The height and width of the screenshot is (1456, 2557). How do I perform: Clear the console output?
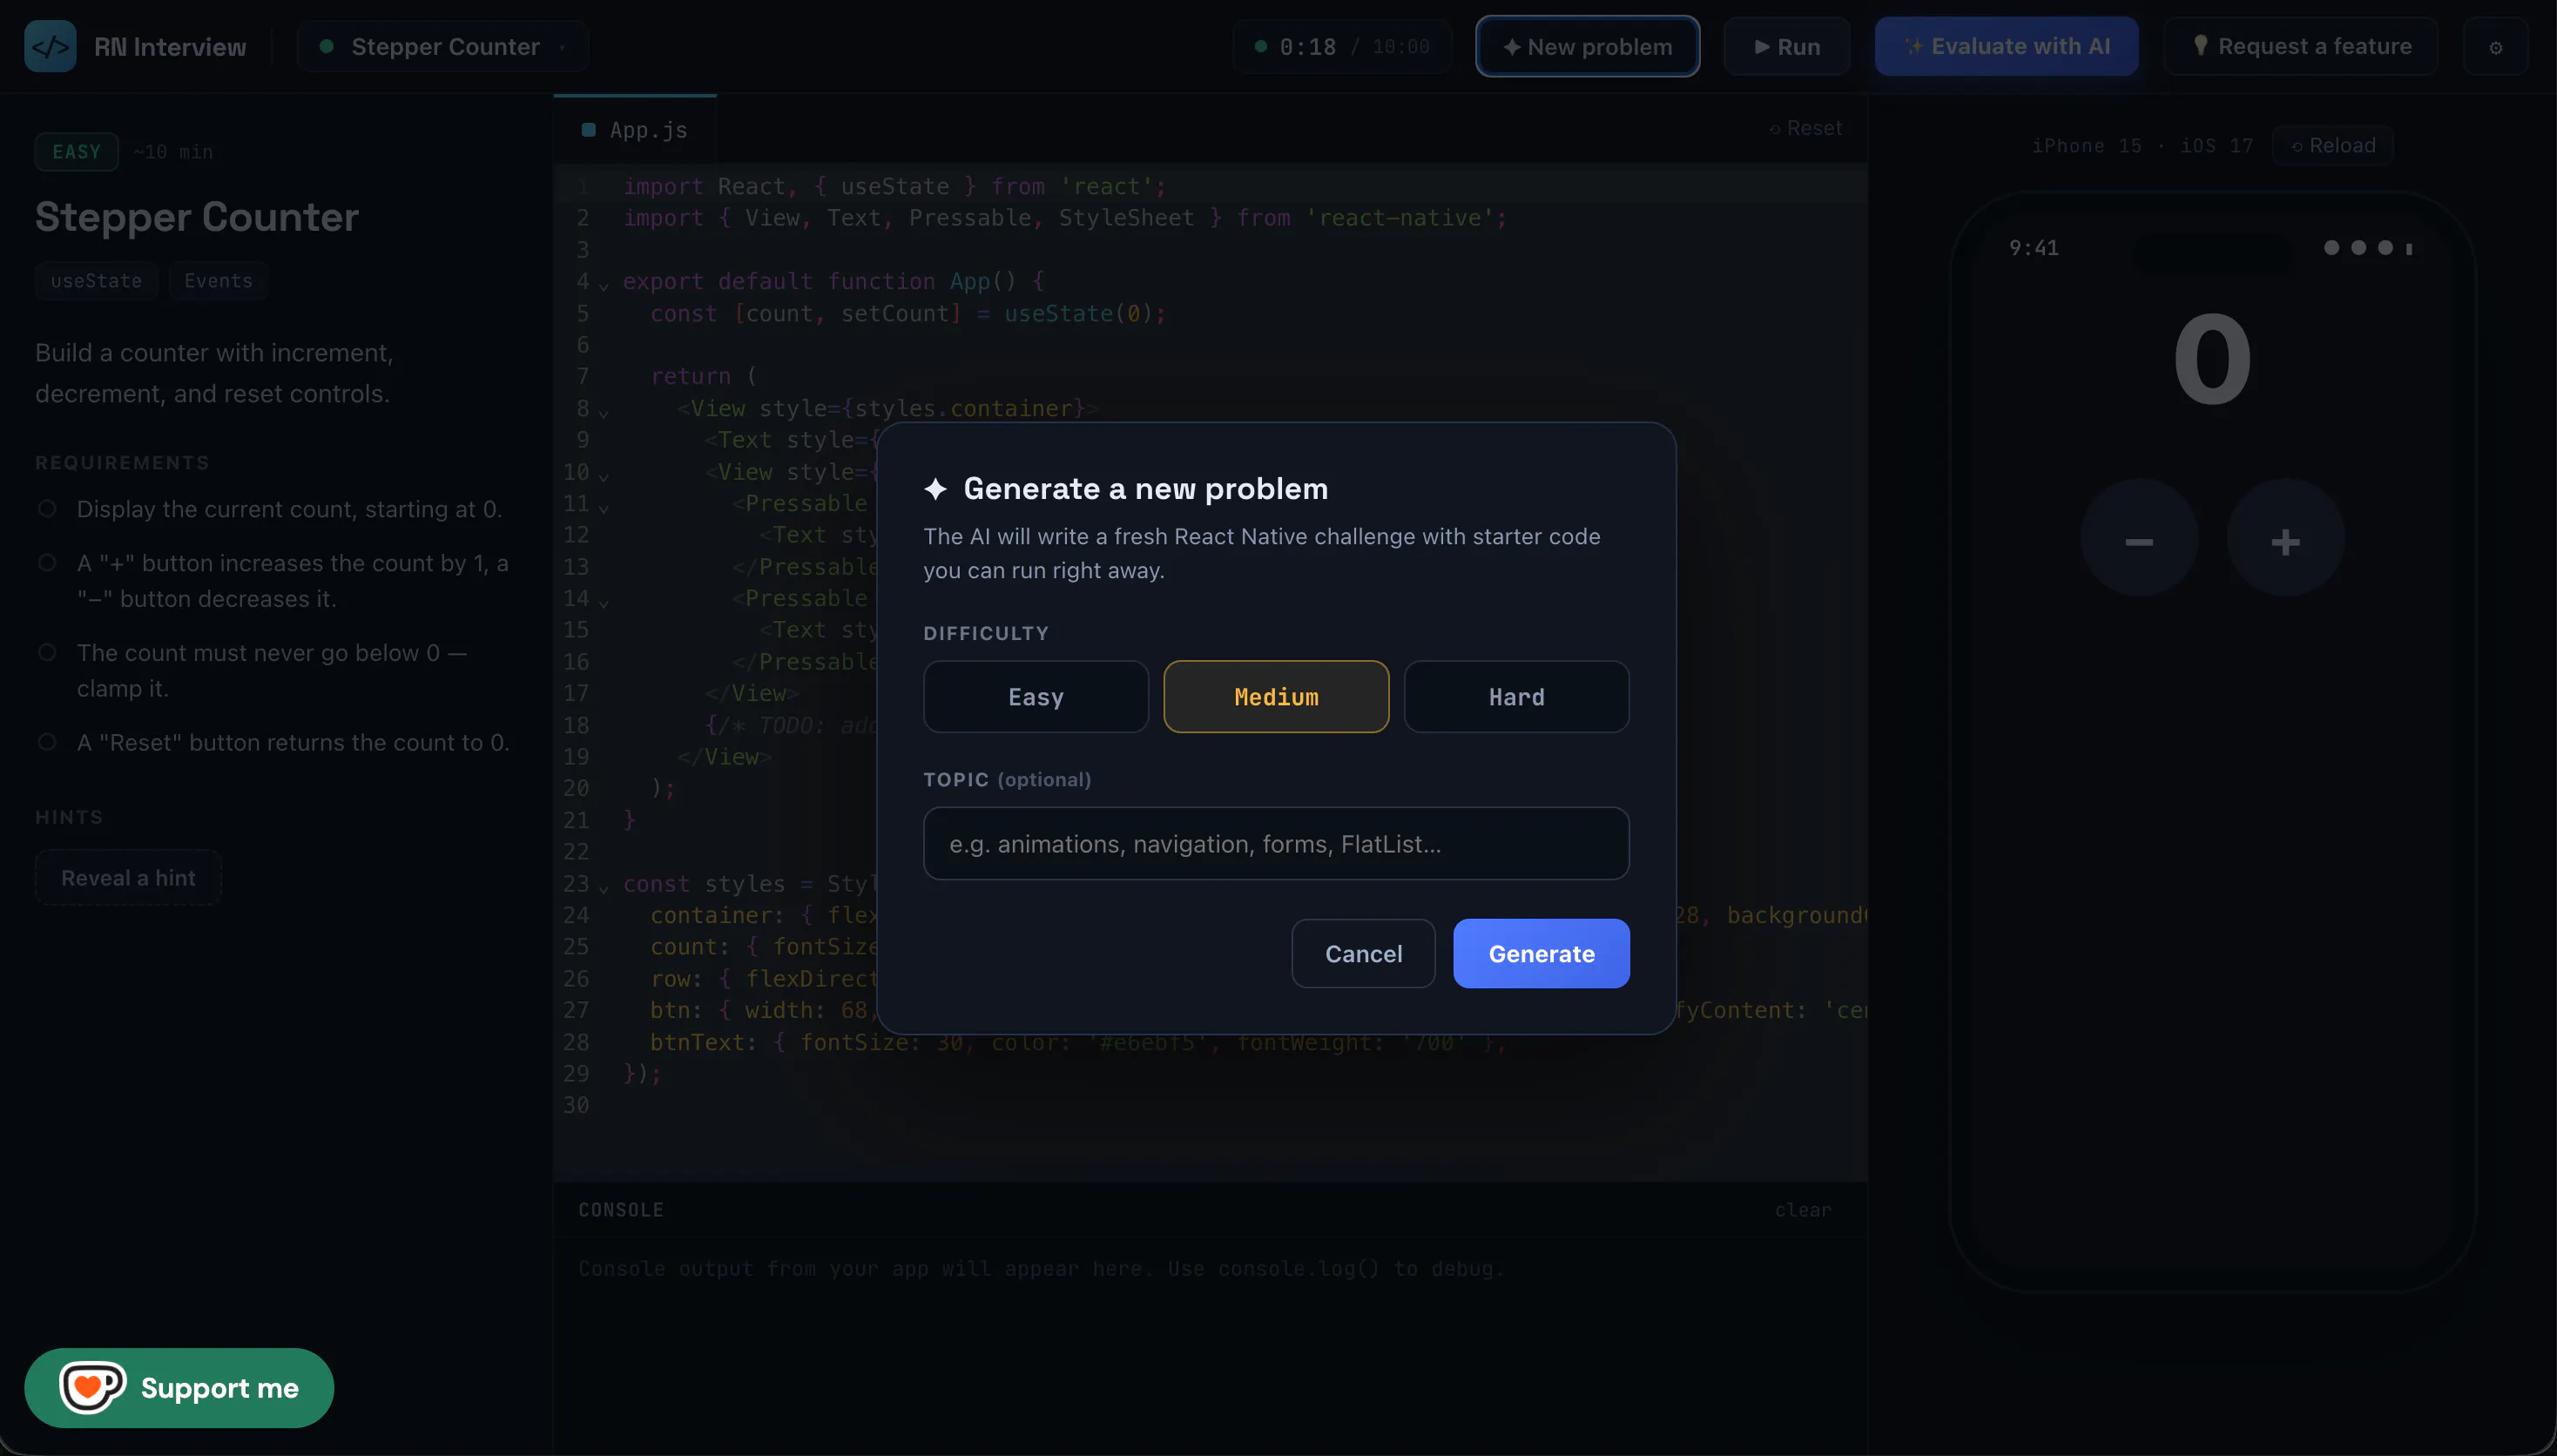pyautogui.click(x=1802, y=1210)
